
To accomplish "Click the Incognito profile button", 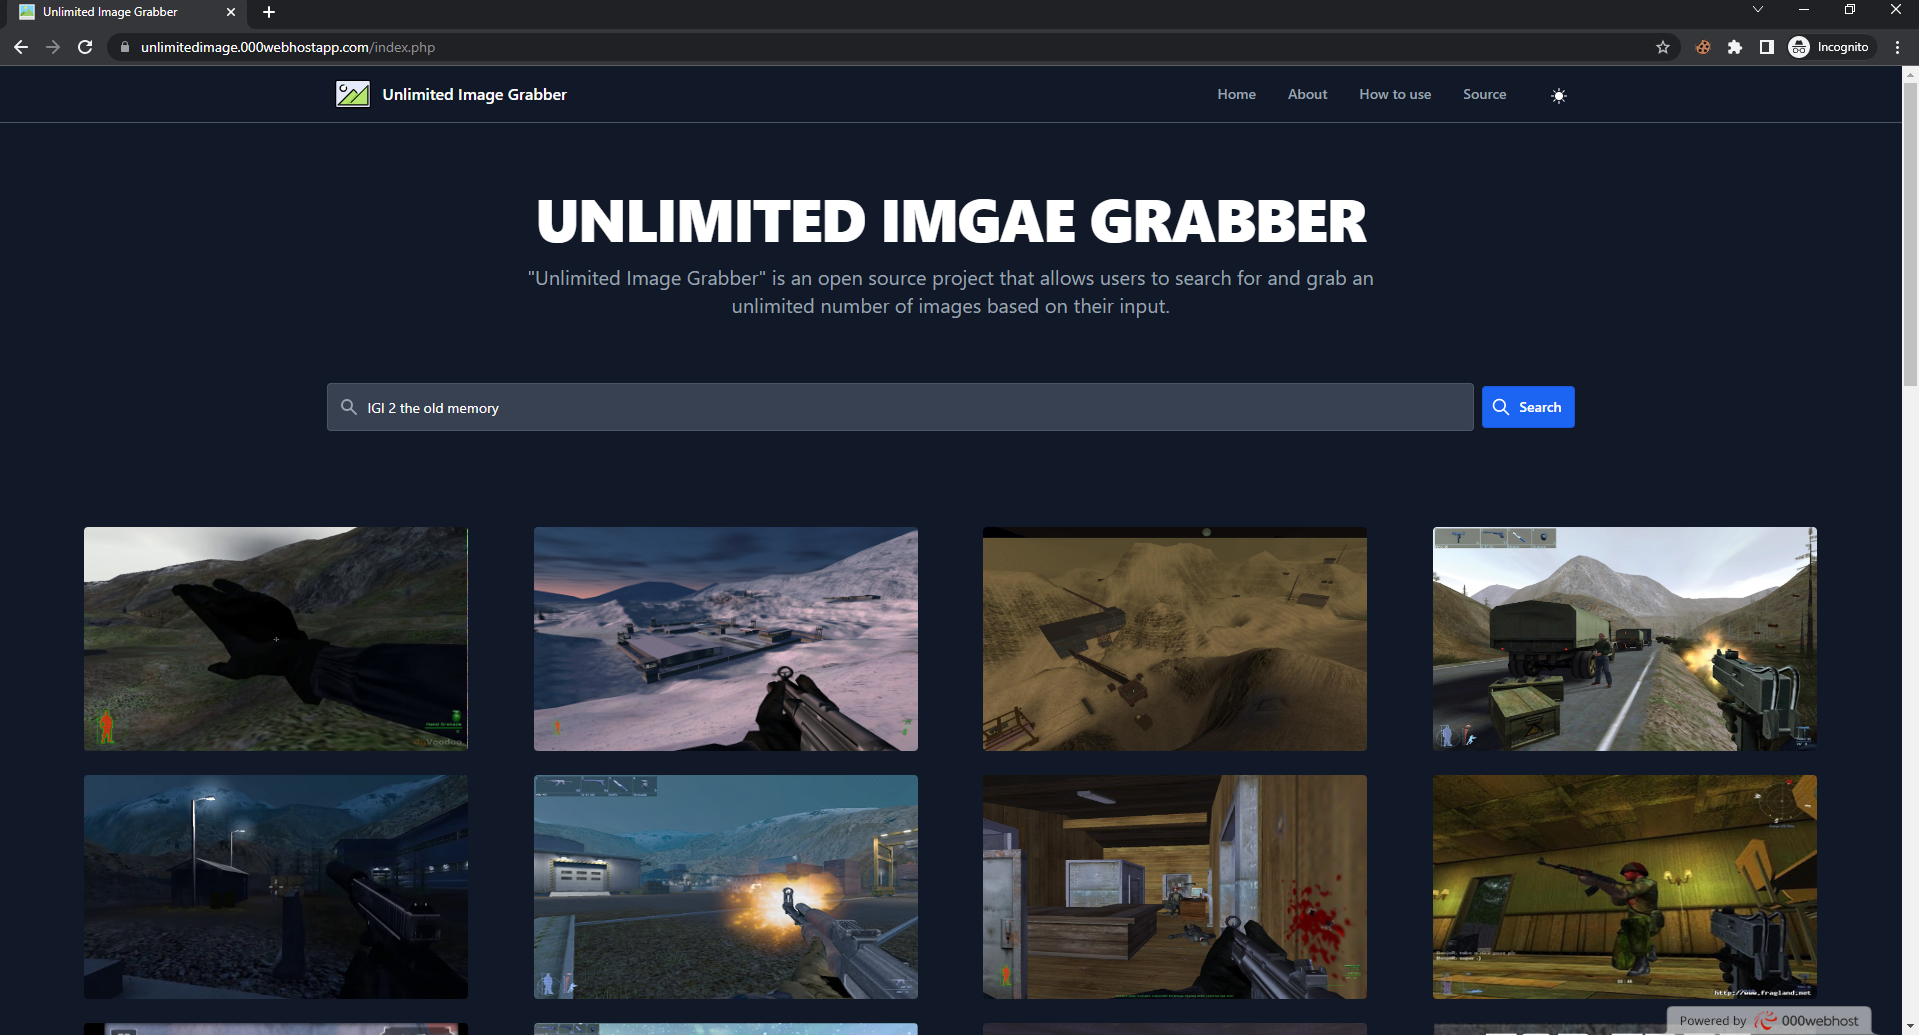I will 1829,47.
